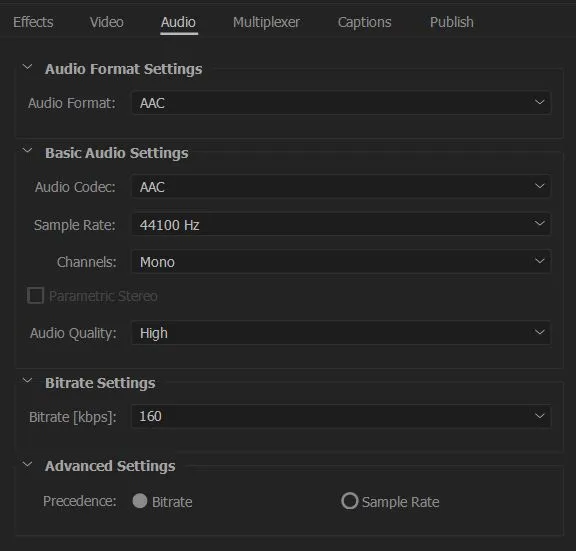Switch to the Publish tab
Viewport: 576px width, 551px height.
[451, 22]
